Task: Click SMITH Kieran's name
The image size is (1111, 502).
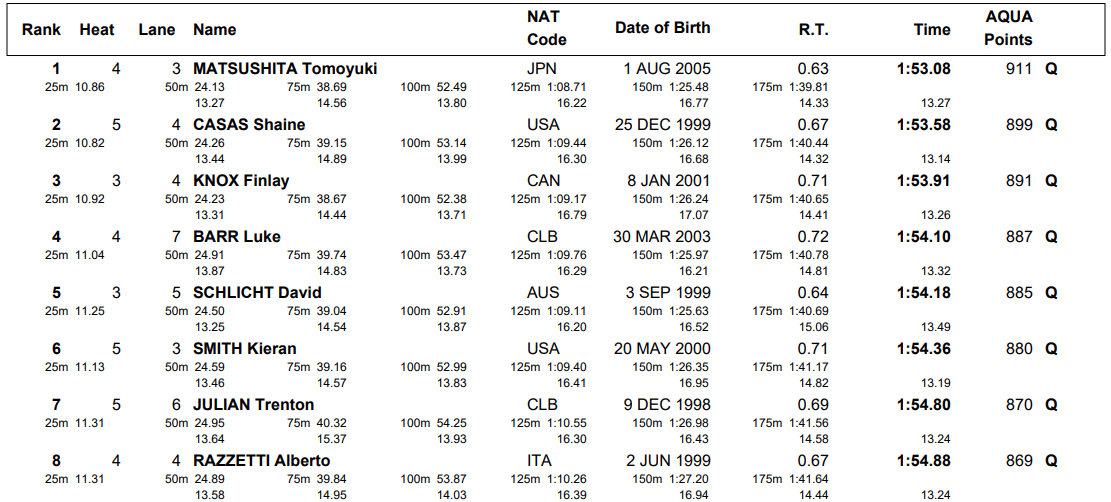Action: (x=245, y=349)
